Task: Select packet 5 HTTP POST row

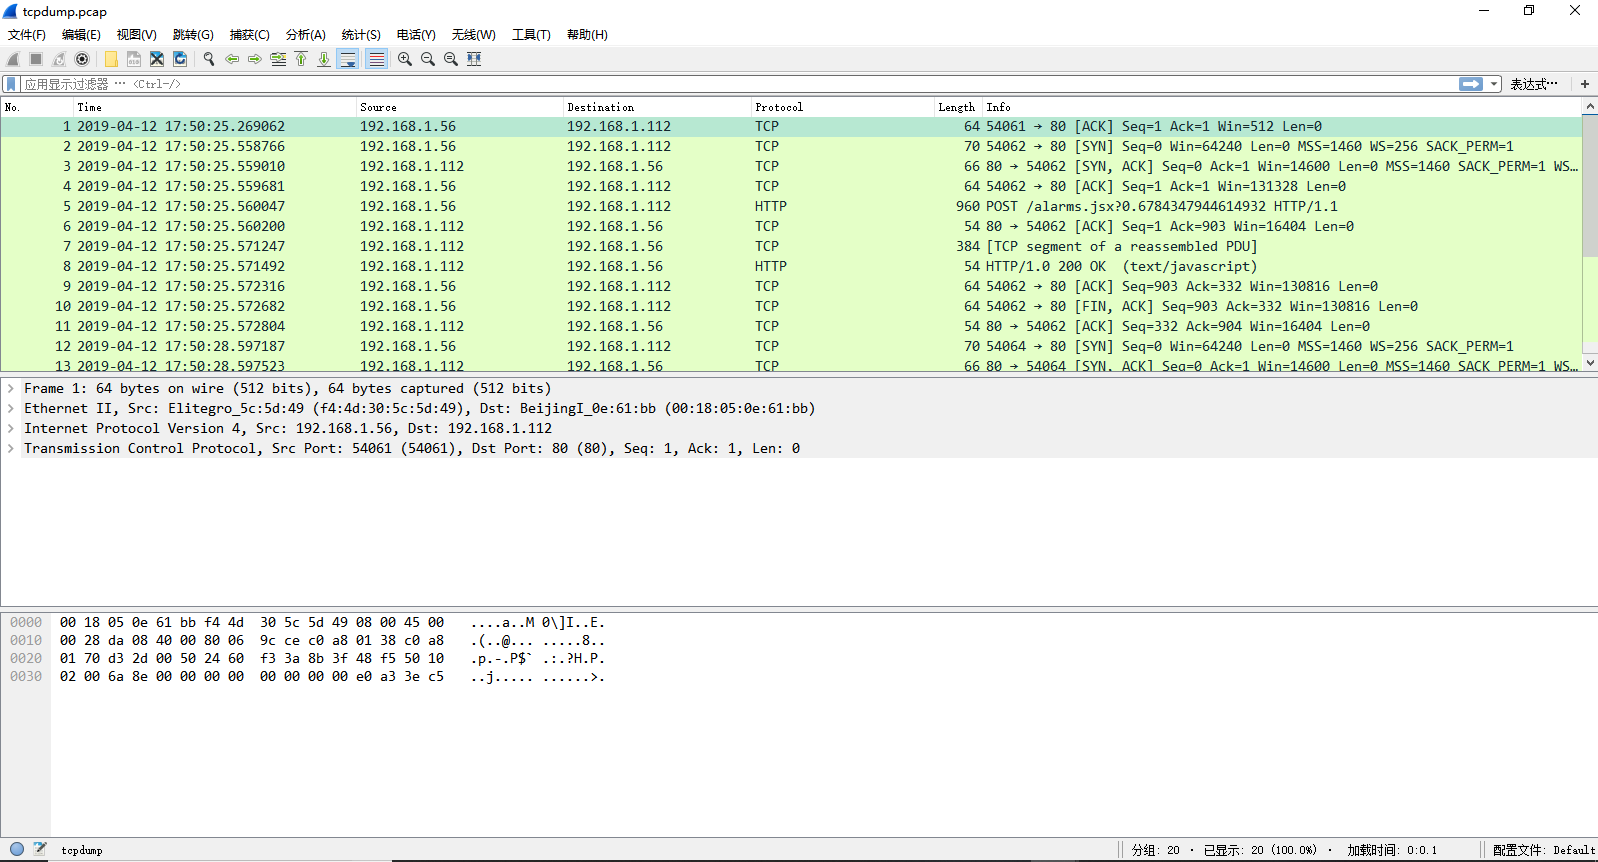Action: coord(791,206)
